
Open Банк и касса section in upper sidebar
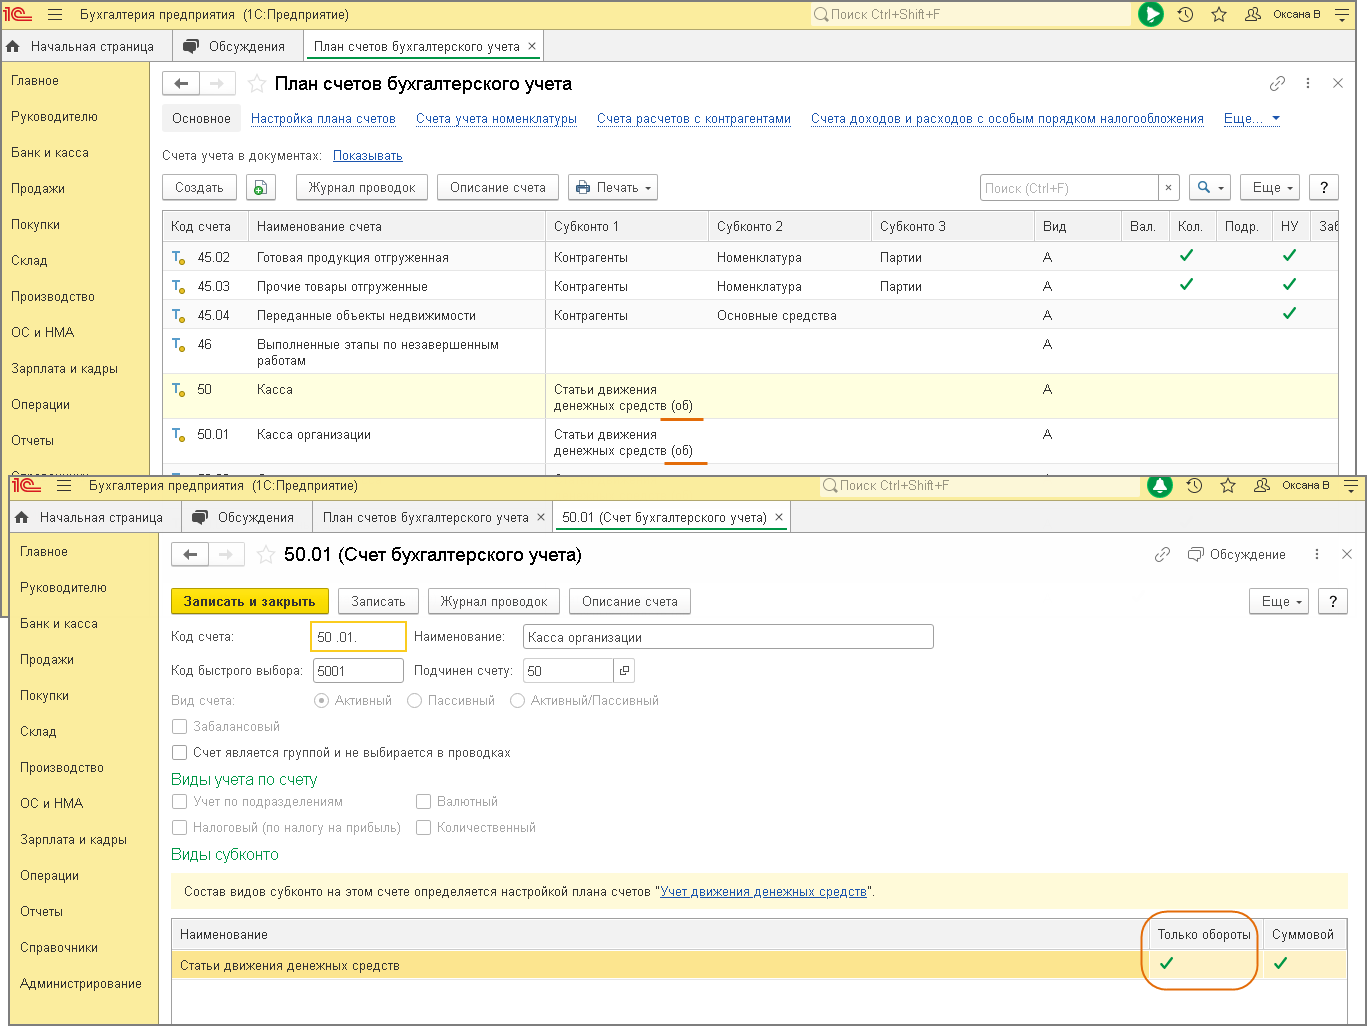[50, 153]
